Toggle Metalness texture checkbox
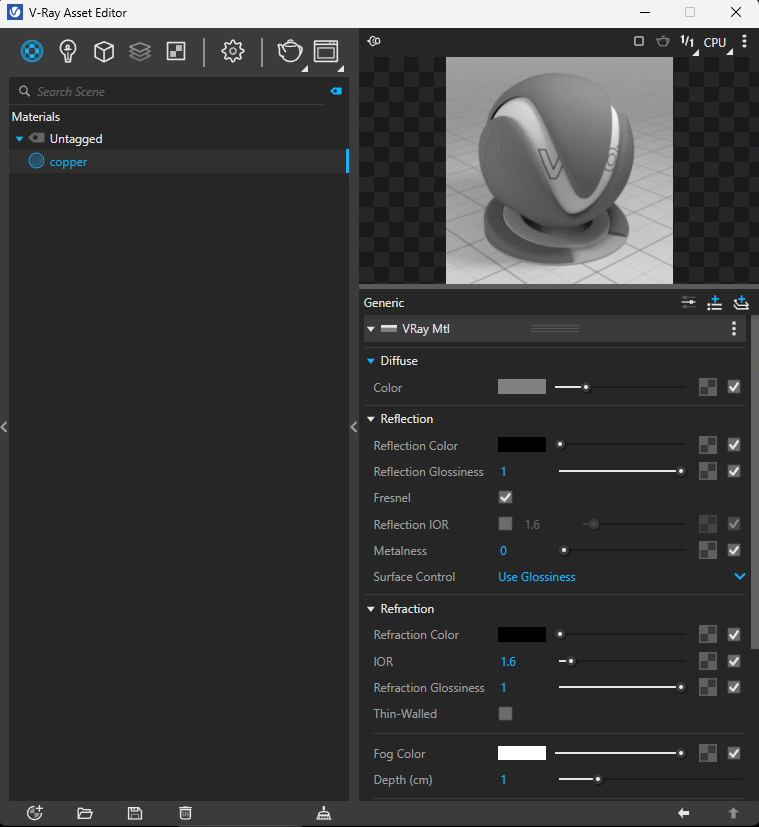Screen dimensions: 759x827 [734, 551]
